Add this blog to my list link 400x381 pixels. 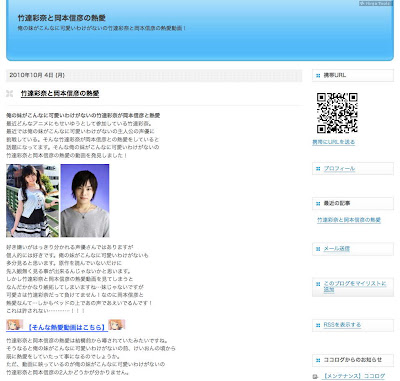coord(355,286)
